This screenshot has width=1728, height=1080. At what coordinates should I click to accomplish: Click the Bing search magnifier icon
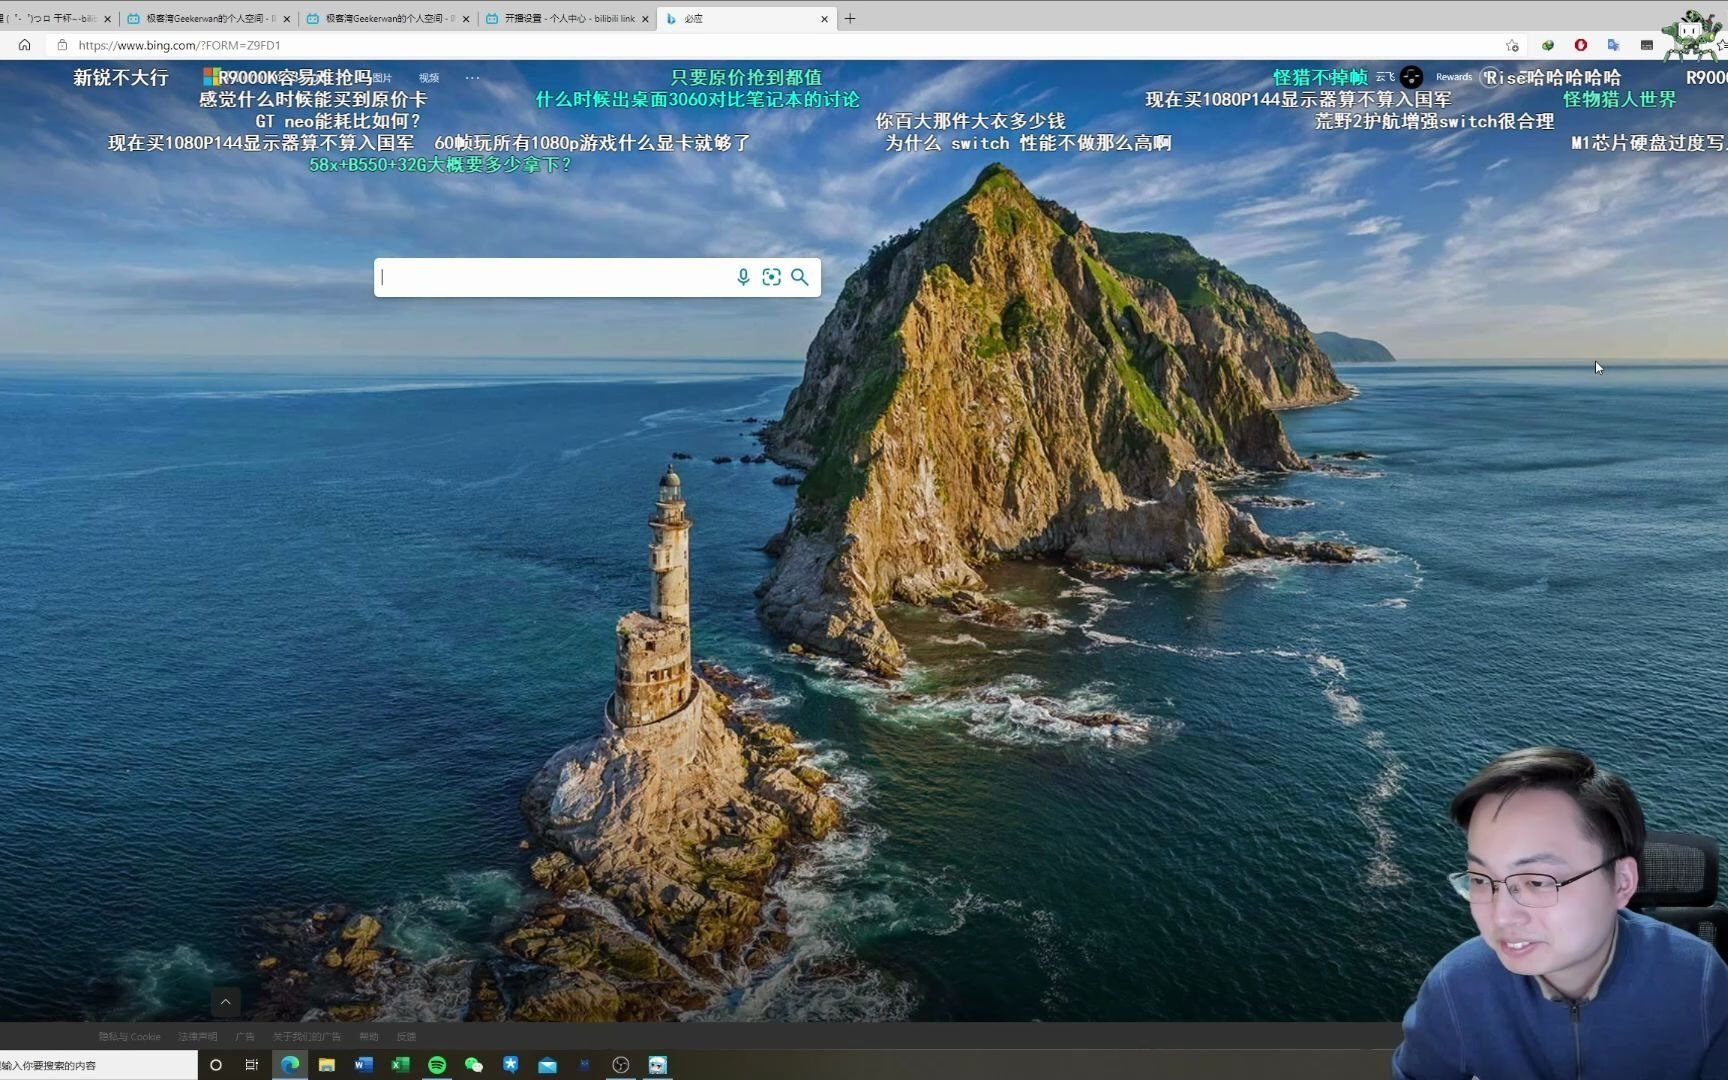[x=800, y=277]
